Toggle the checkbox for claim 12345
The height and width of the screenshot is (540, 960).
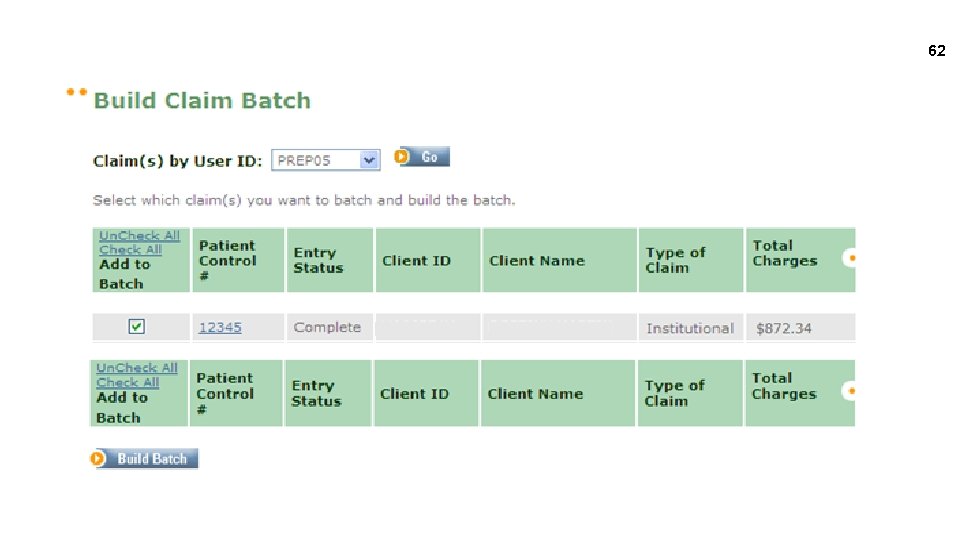tap(137, 326)
